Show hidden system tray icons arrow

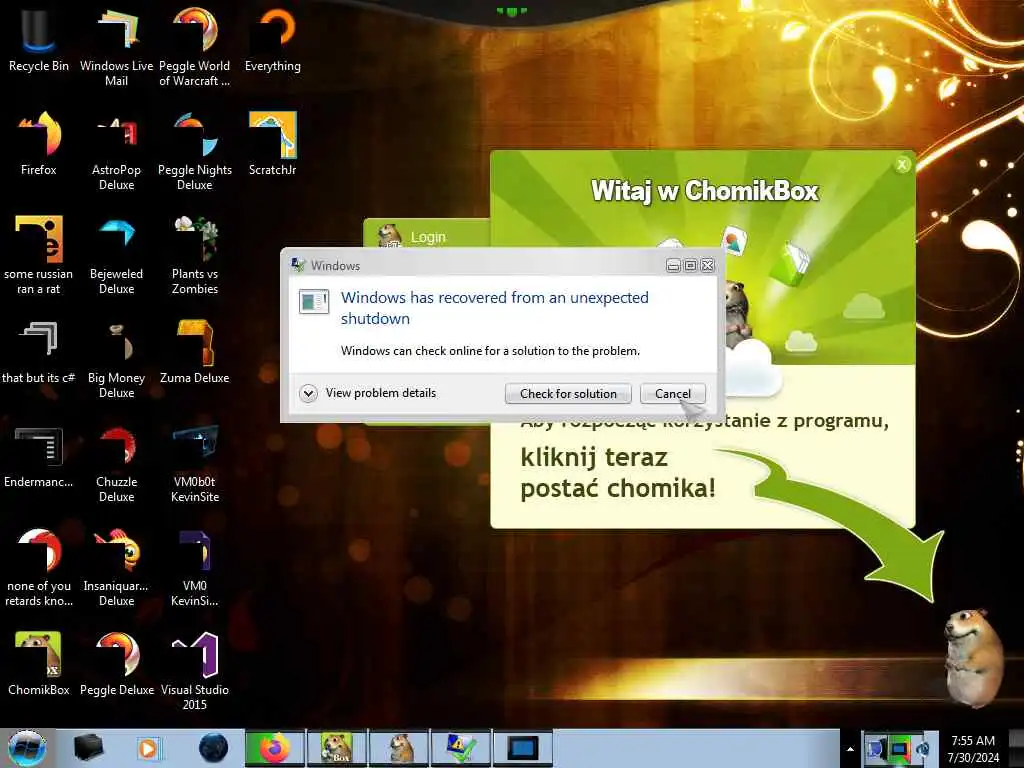click(850, 749)
